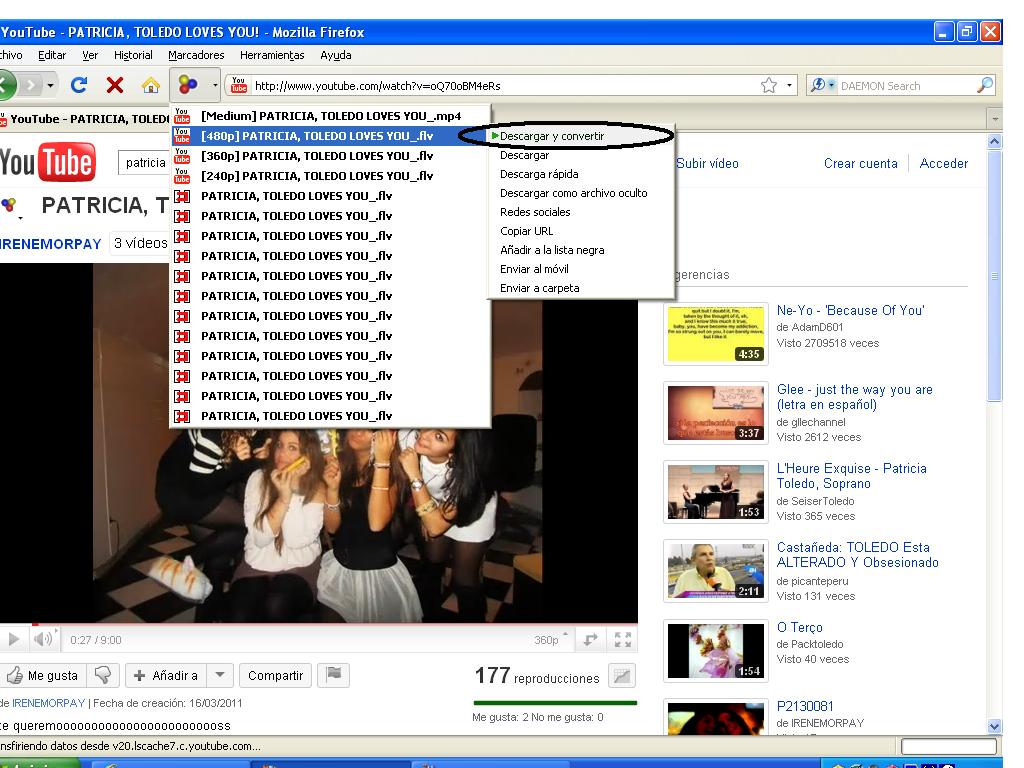Open the Herramientas menu
This screenshot has width=1024, height=768.
272,56
